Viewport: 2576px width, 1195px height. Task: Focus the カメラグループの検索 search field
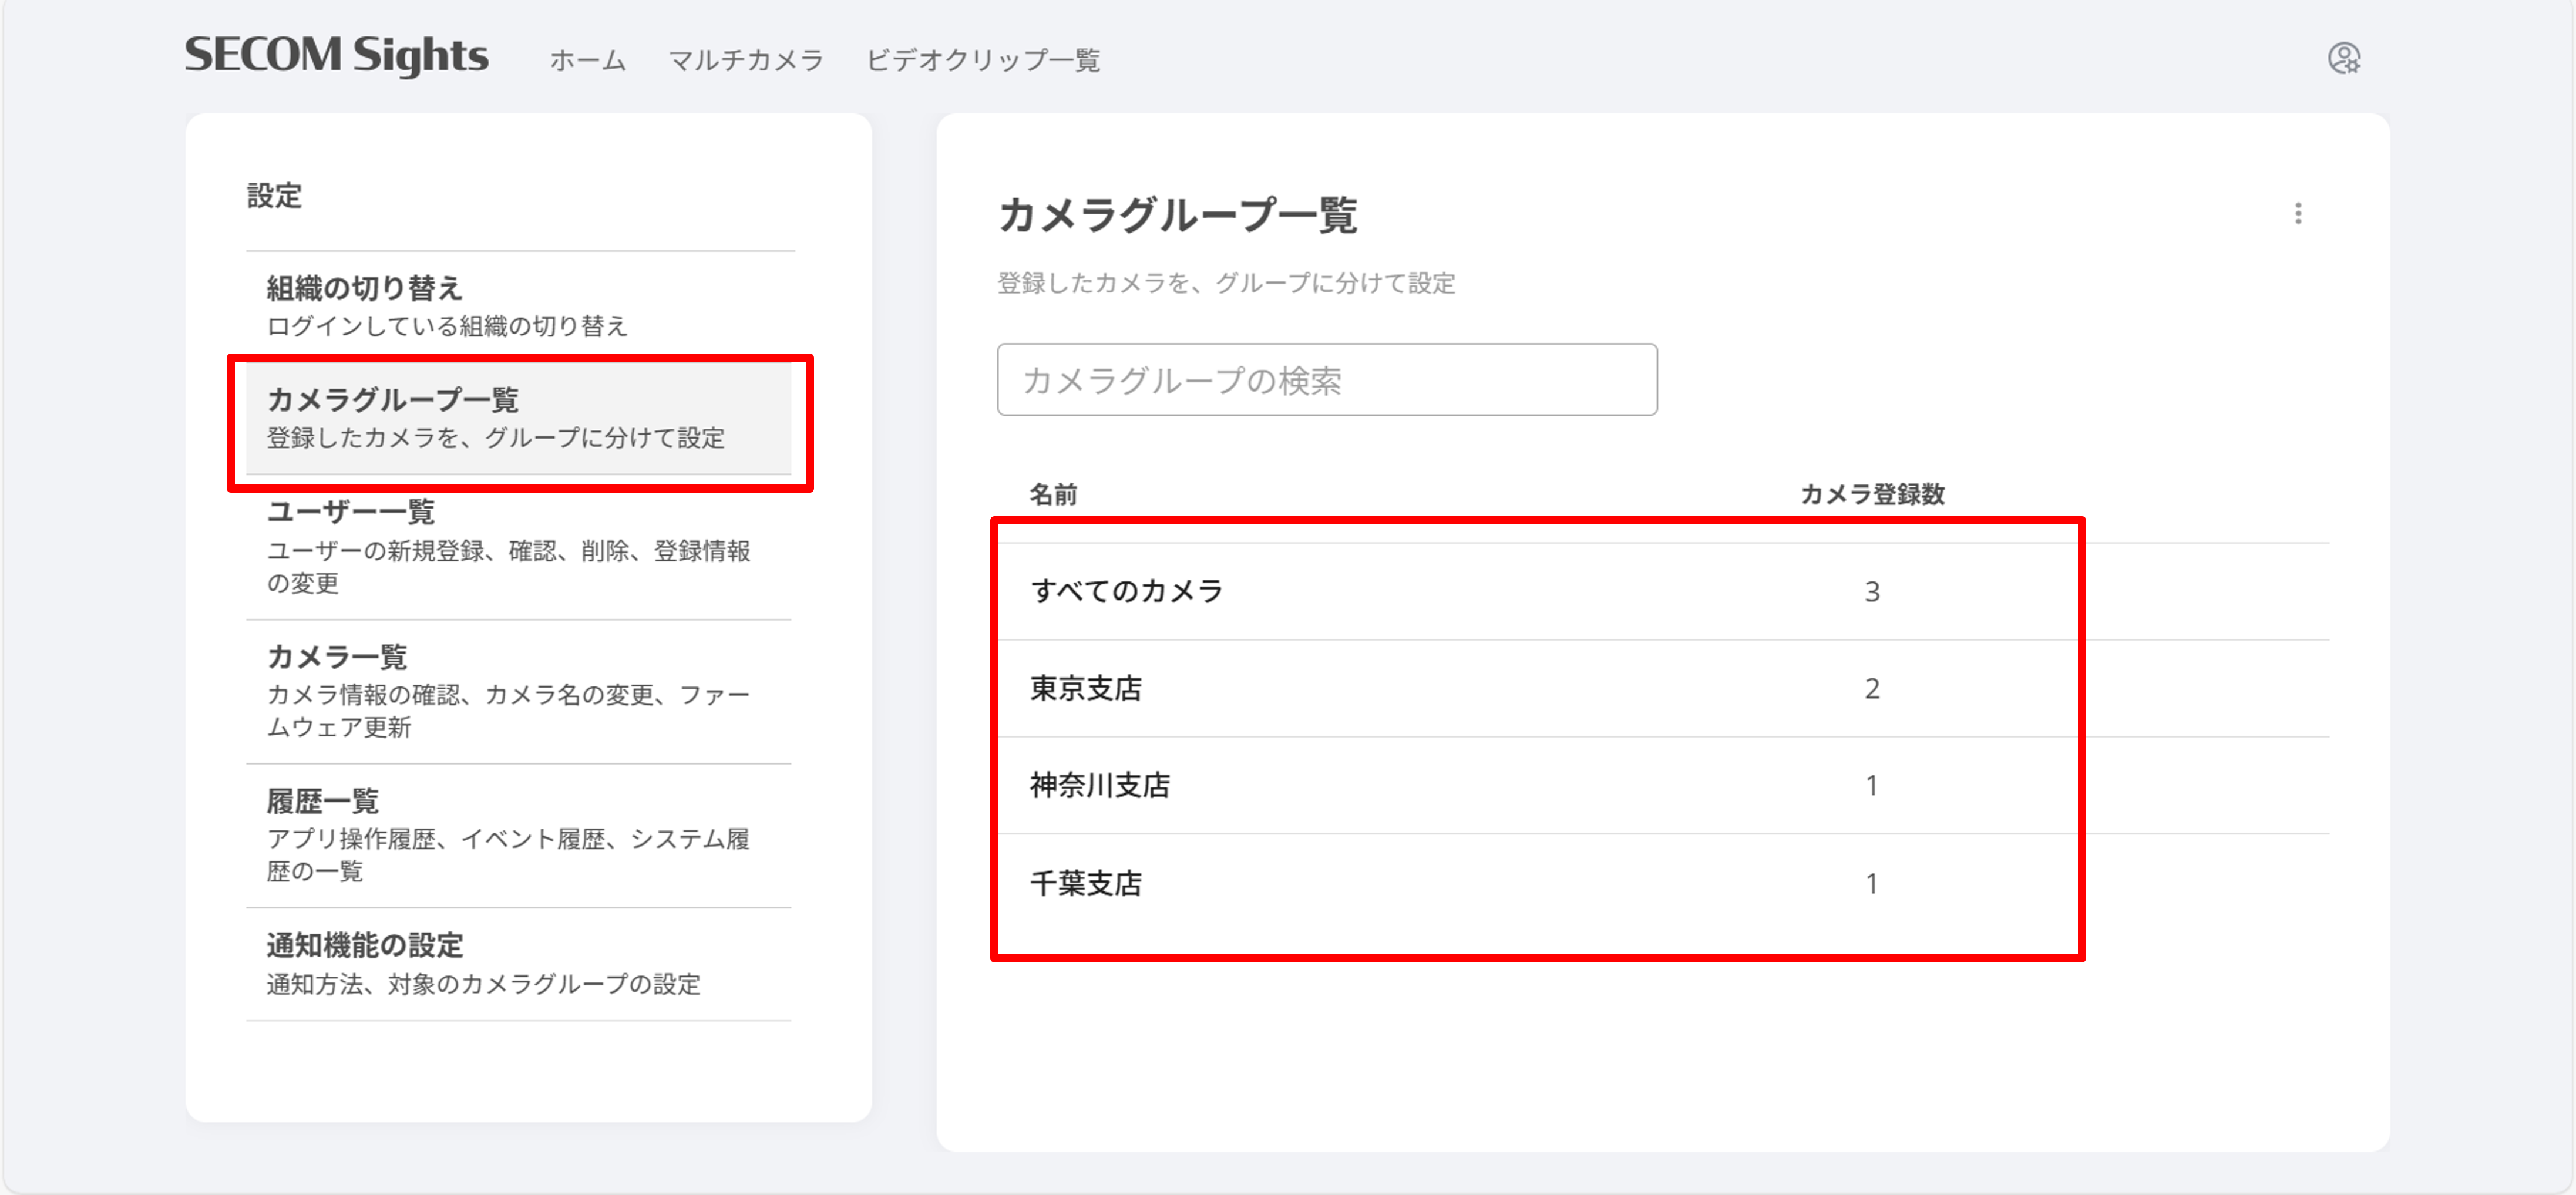point(1327,380)
